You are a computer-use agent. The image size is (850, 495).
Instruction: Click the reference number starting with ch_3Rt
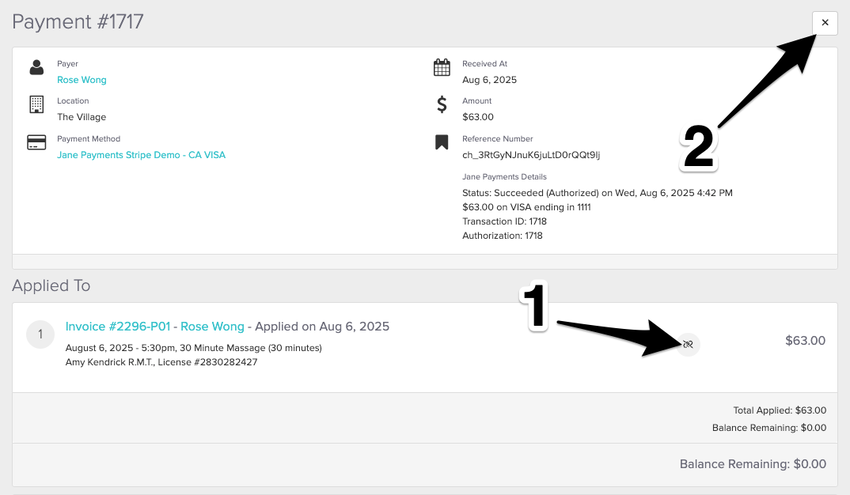[x=530, y=155]
